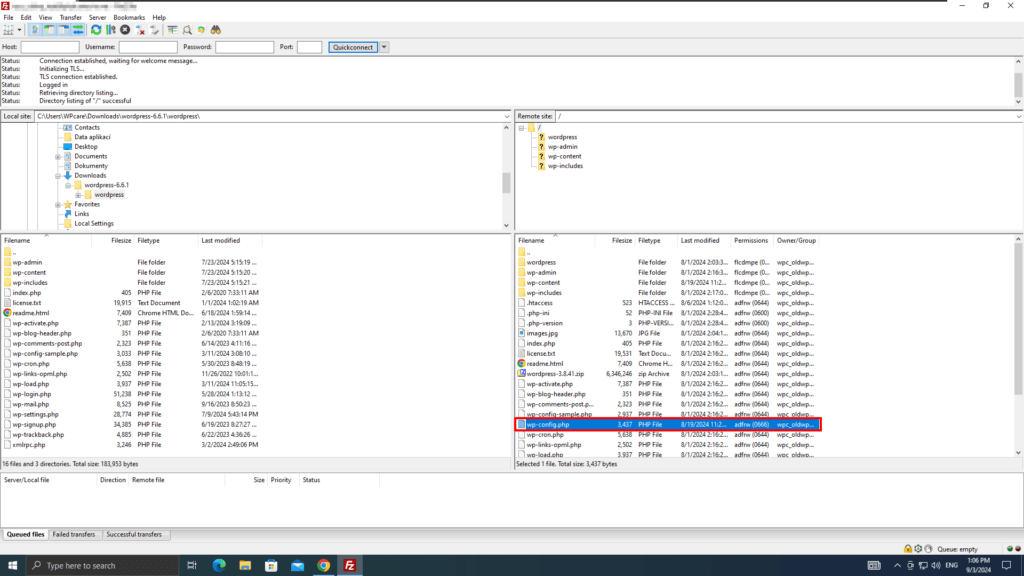Search remote files with binoculars icon

pos(216,30)
